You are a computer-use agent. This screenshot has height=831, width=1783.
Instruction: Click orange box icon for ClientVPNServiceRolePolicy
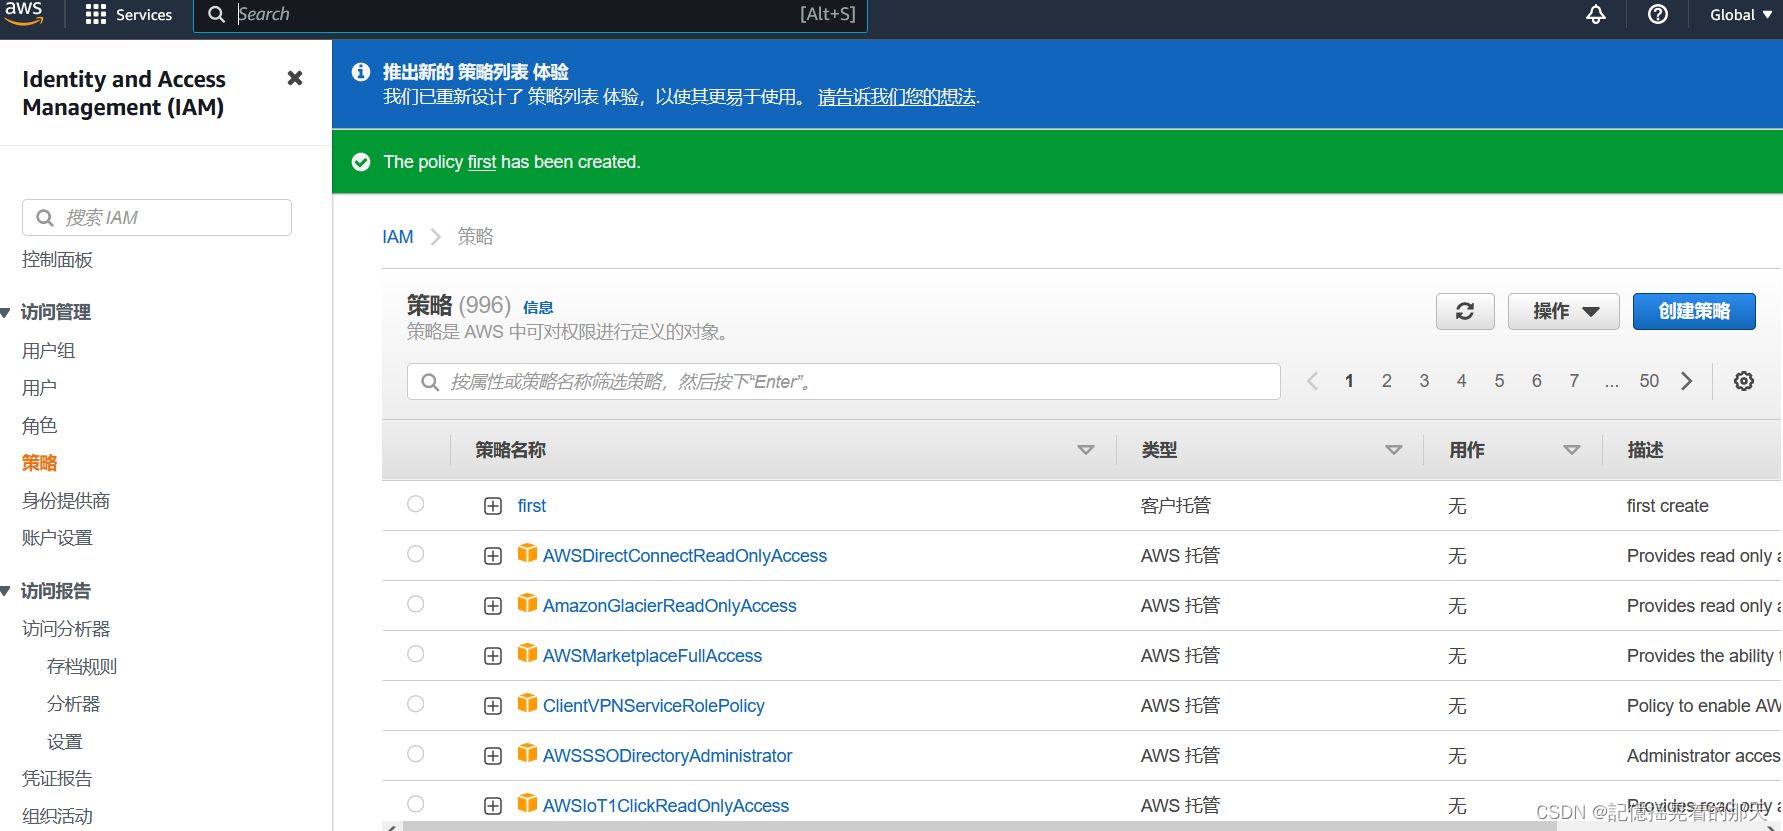pyautogui.click(x=527, y=703)
